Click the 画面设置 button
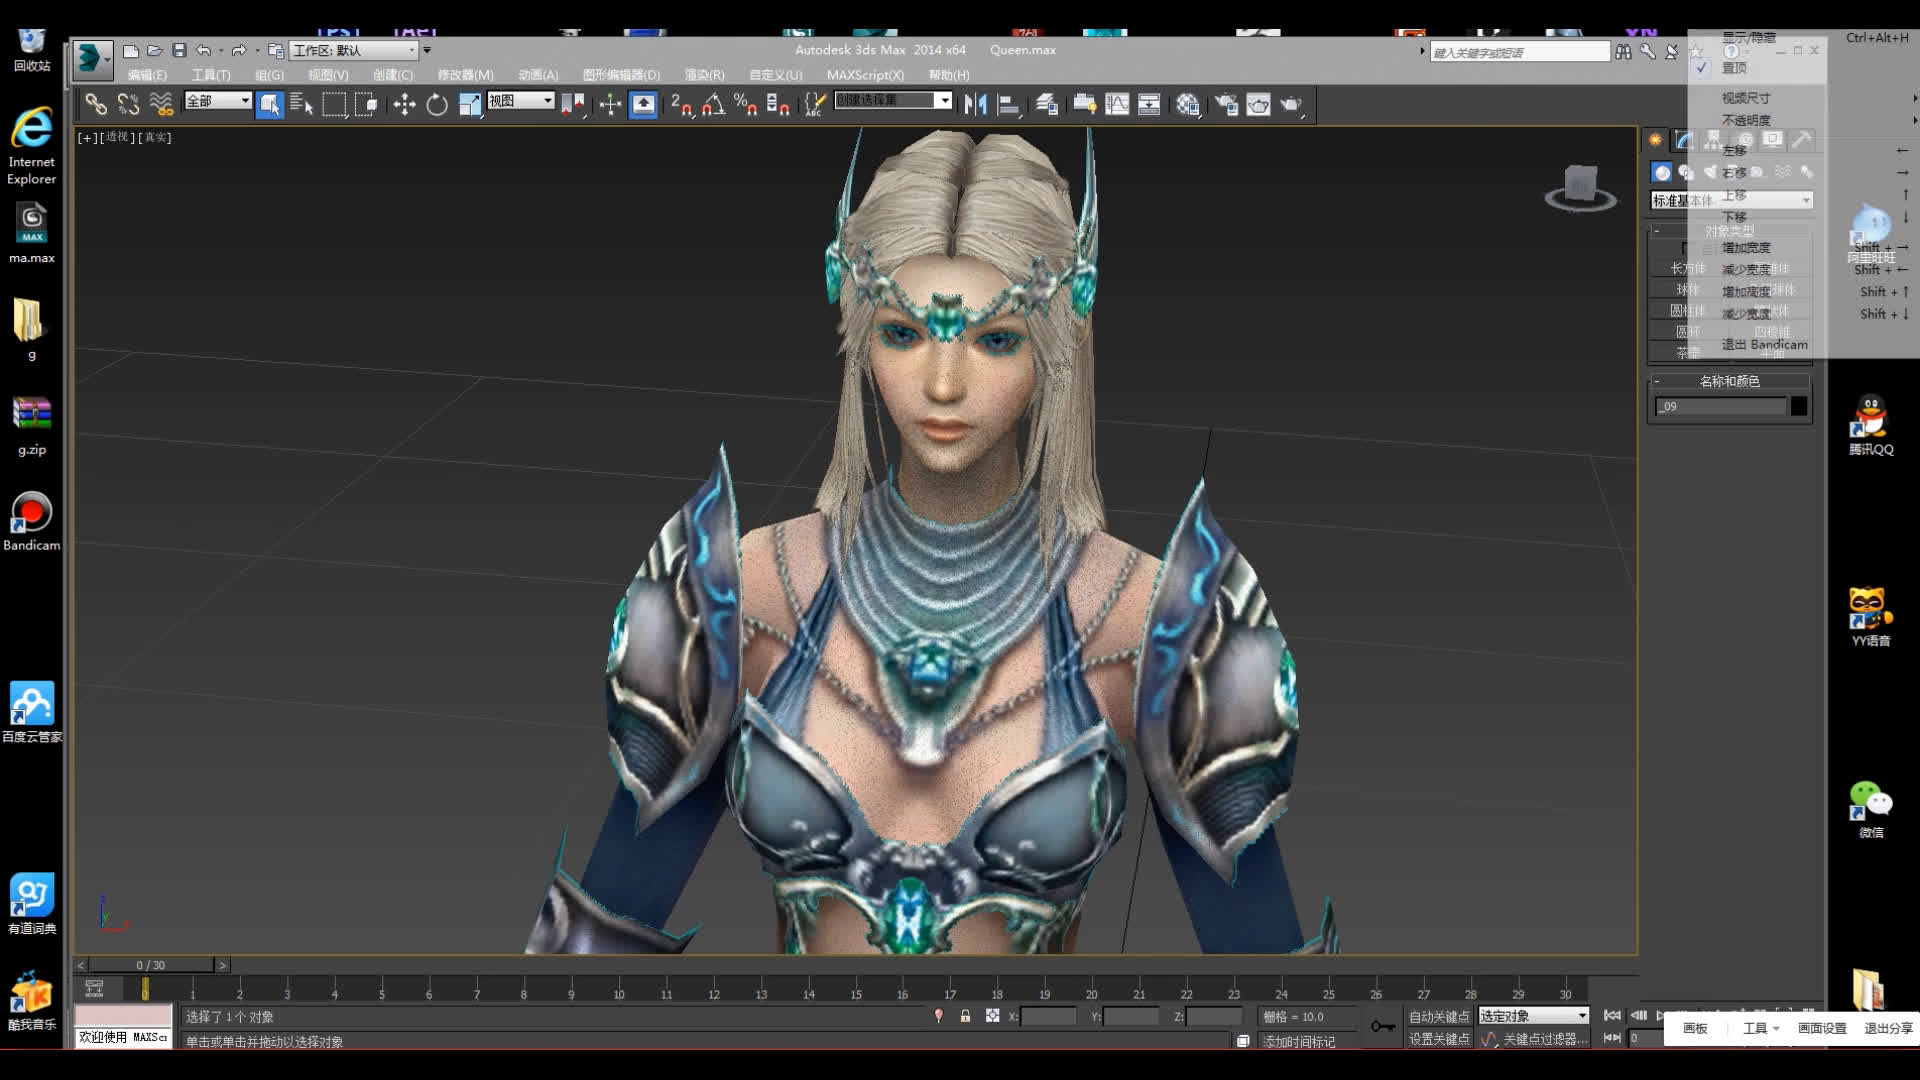 1822,1028
